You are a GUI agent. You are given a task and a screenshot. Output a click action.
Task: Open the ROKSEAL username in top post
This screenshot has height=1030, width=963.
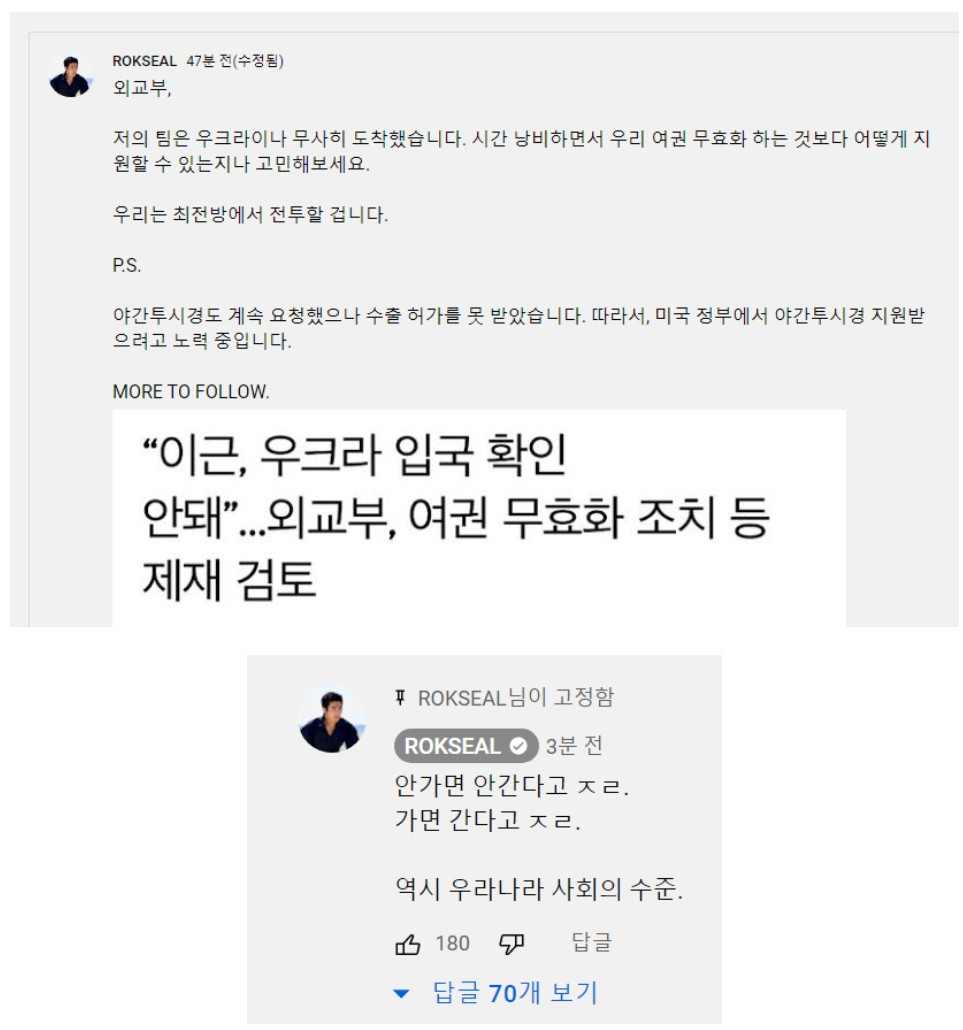pyautogui.click(x=145, y=61)
